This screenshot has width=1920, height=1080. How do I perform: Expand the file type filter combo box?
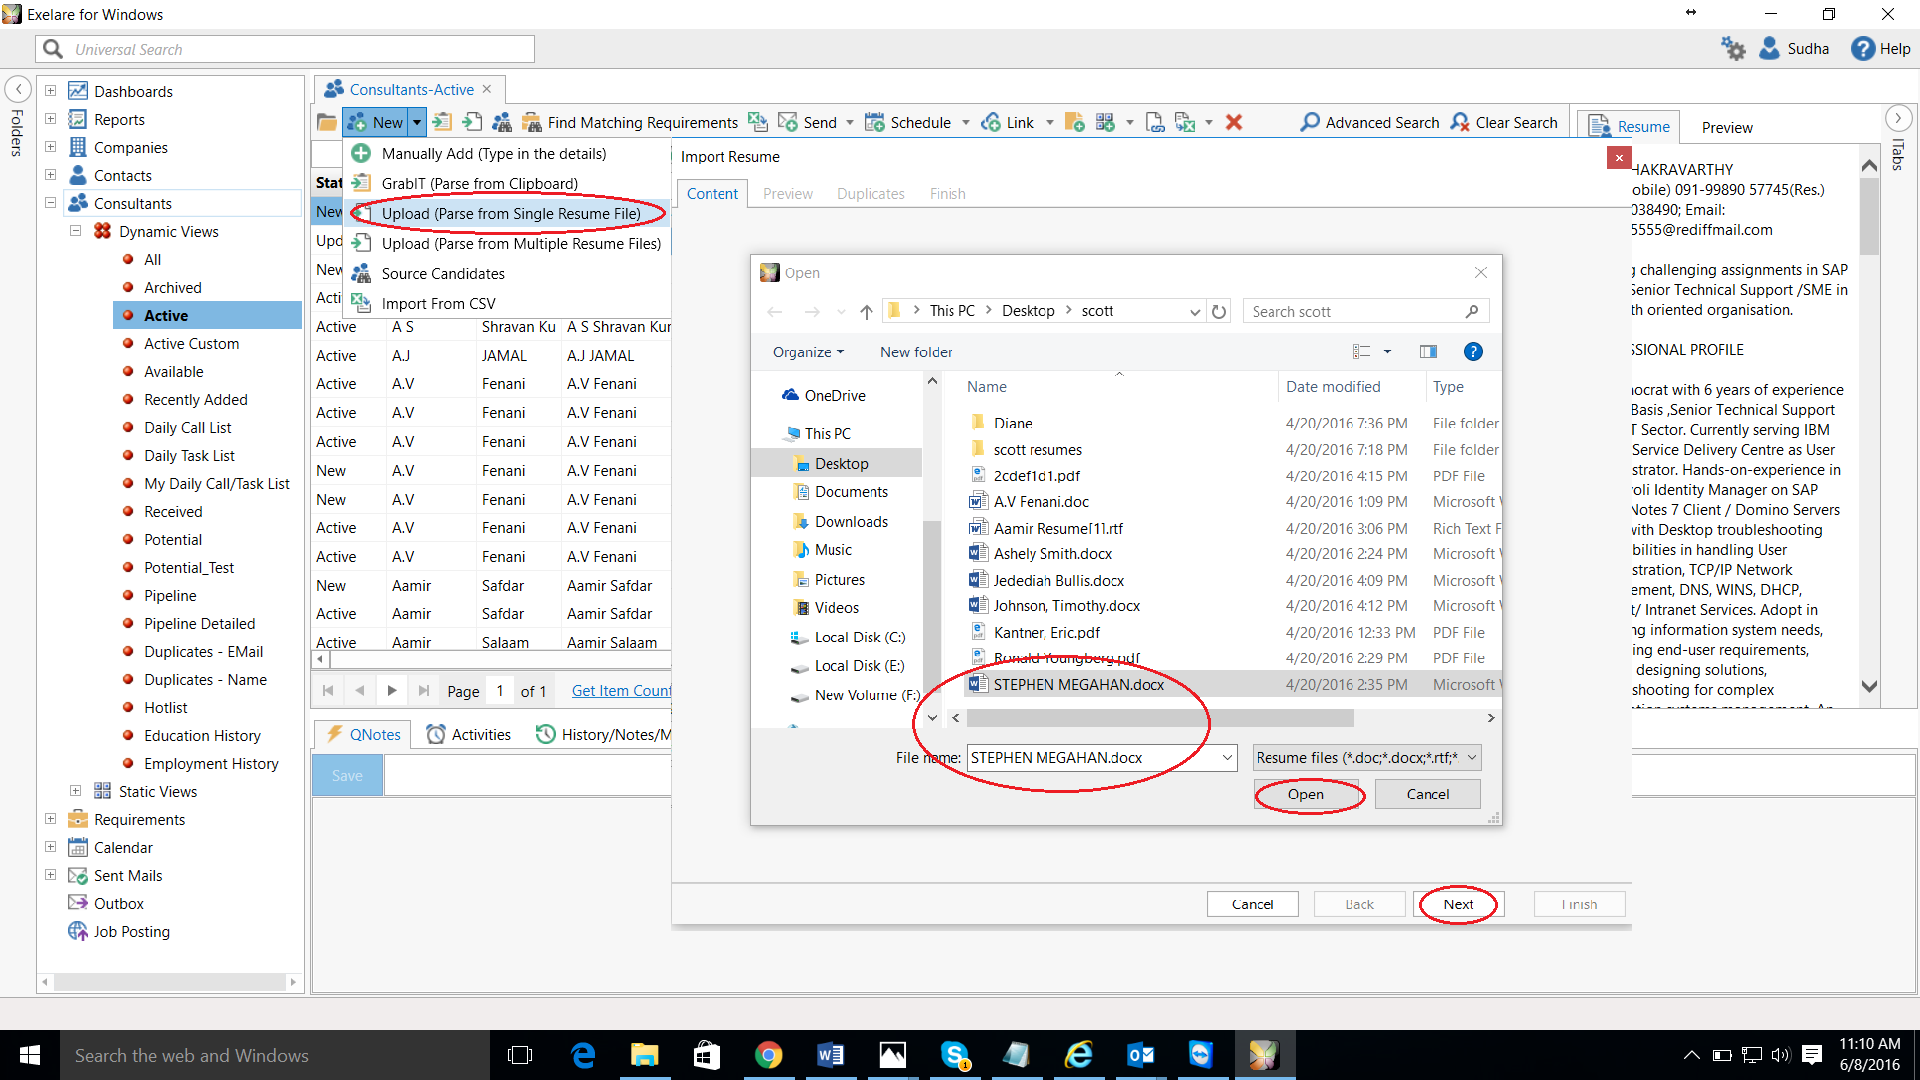[x=1366, y=757]
